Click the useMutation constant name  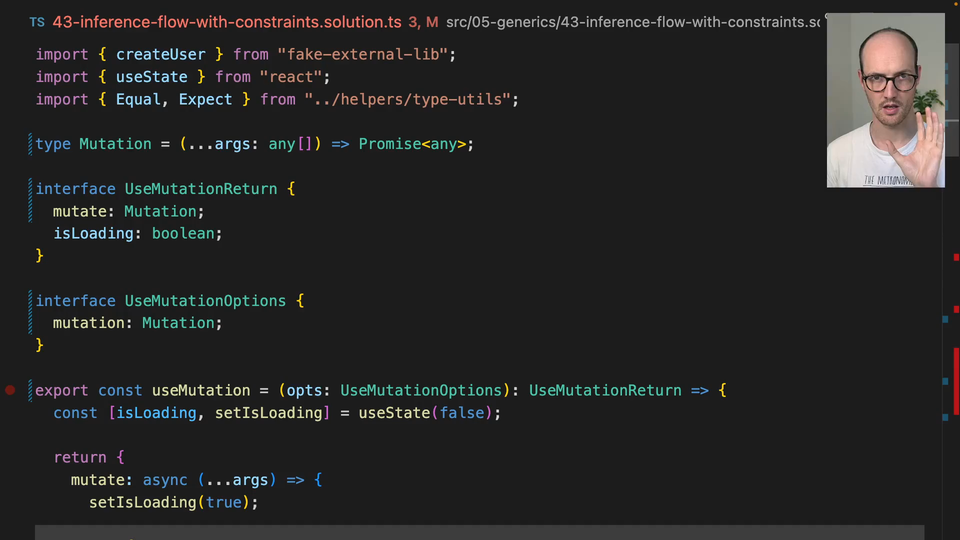pyautogui.click(x=200, y=390)
